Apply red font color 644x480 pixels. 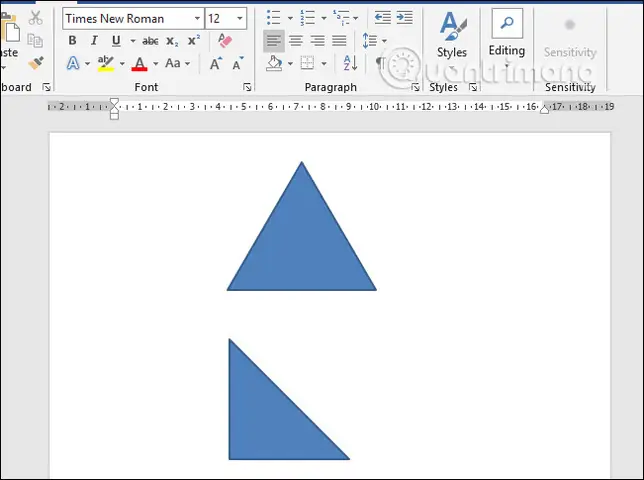click(x=140, y=64)
